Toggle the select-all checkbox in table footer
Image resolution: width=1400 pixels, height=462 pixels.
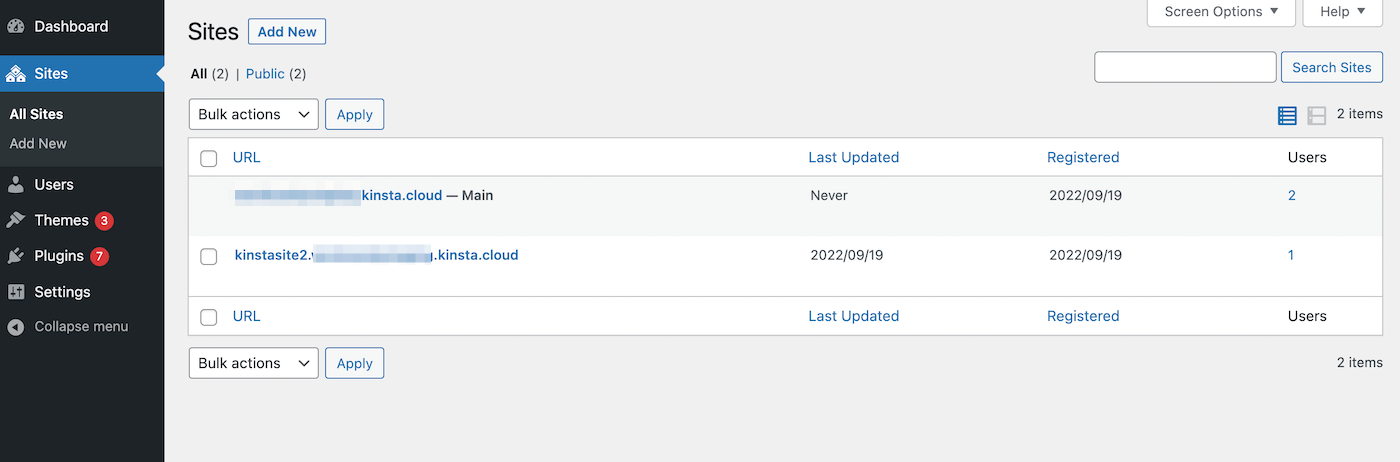[x=209, y=317]
